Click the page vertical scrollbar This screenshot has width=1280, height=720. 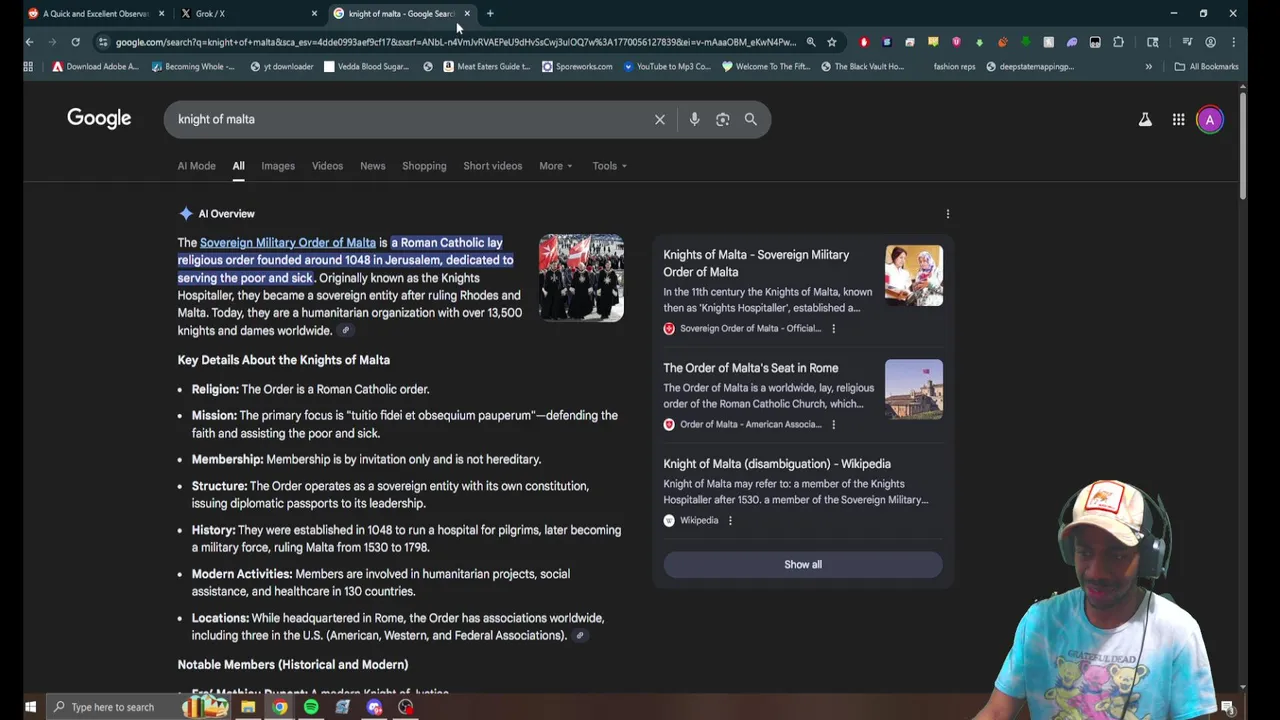(x=1243, y=145)
